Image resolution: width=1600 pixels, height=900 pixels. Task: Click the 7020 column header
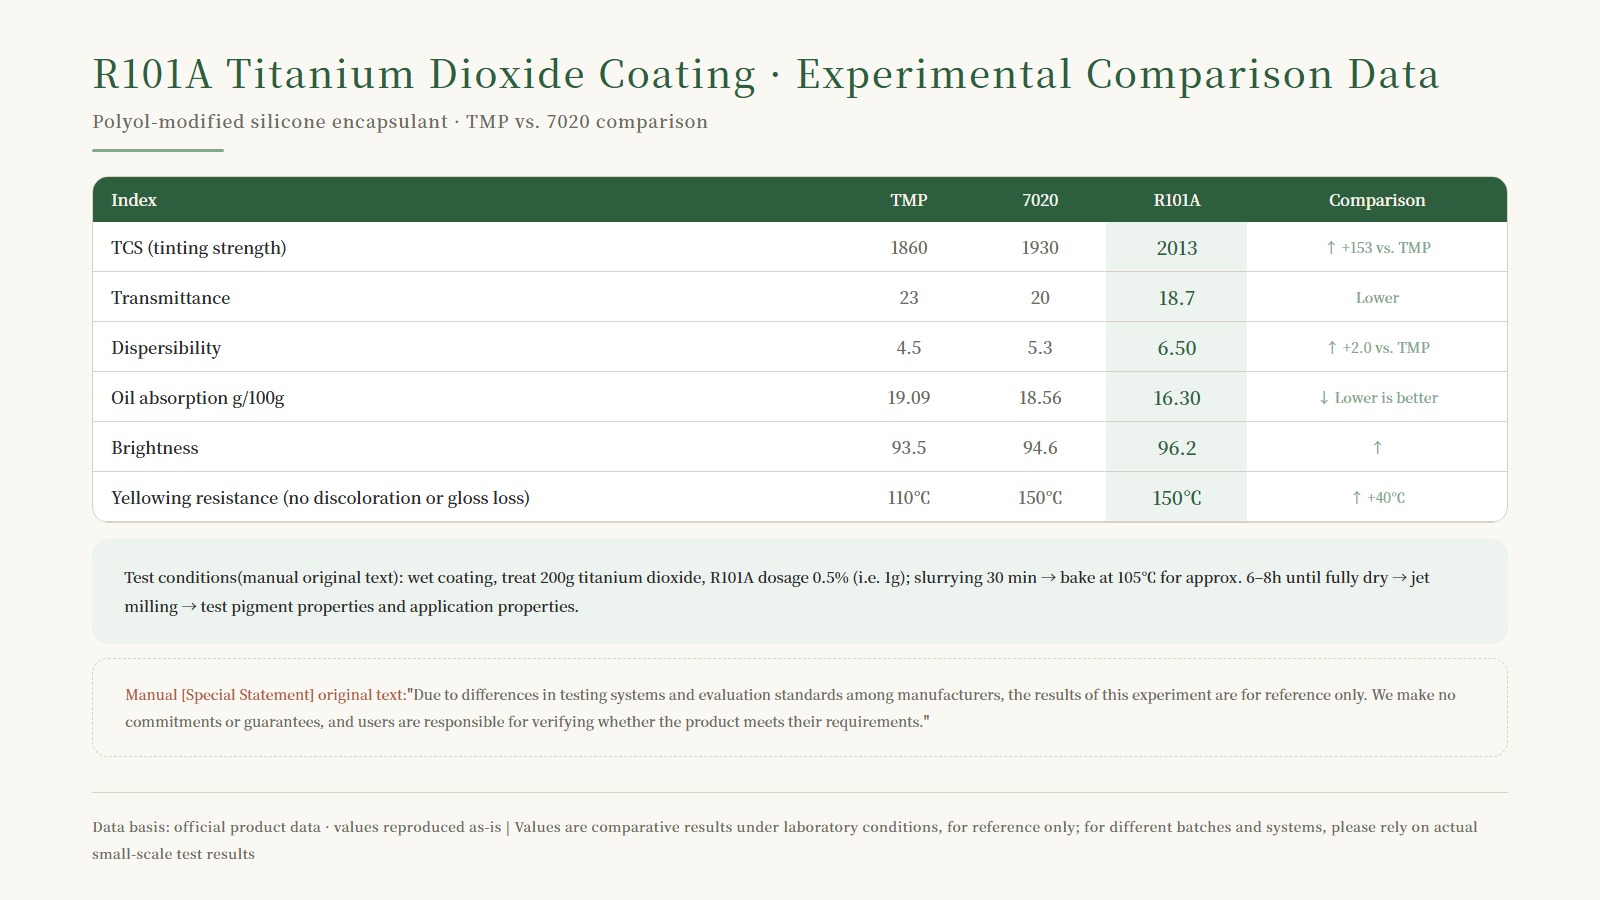click(1040, 200)
